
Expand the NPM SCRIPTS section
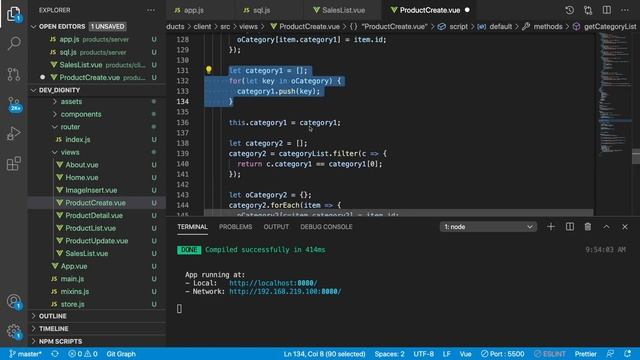tap(97, 341)
